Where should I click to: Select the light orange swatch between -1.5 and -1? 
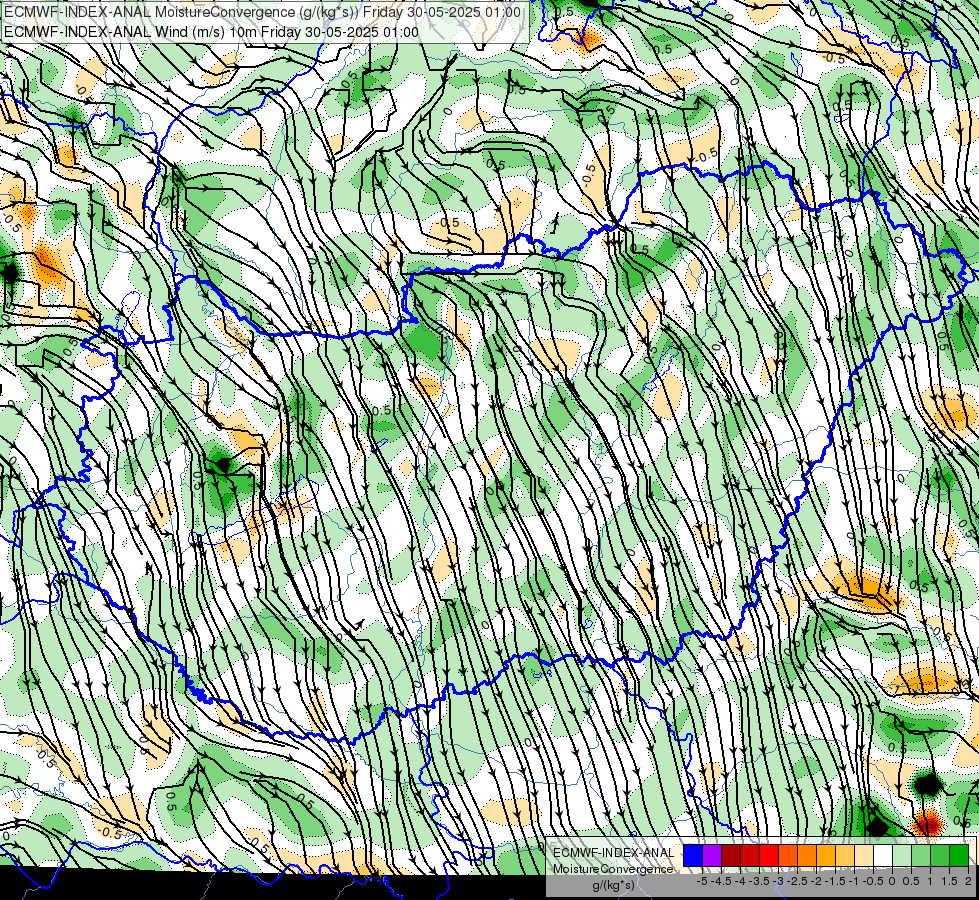[845, 855]
